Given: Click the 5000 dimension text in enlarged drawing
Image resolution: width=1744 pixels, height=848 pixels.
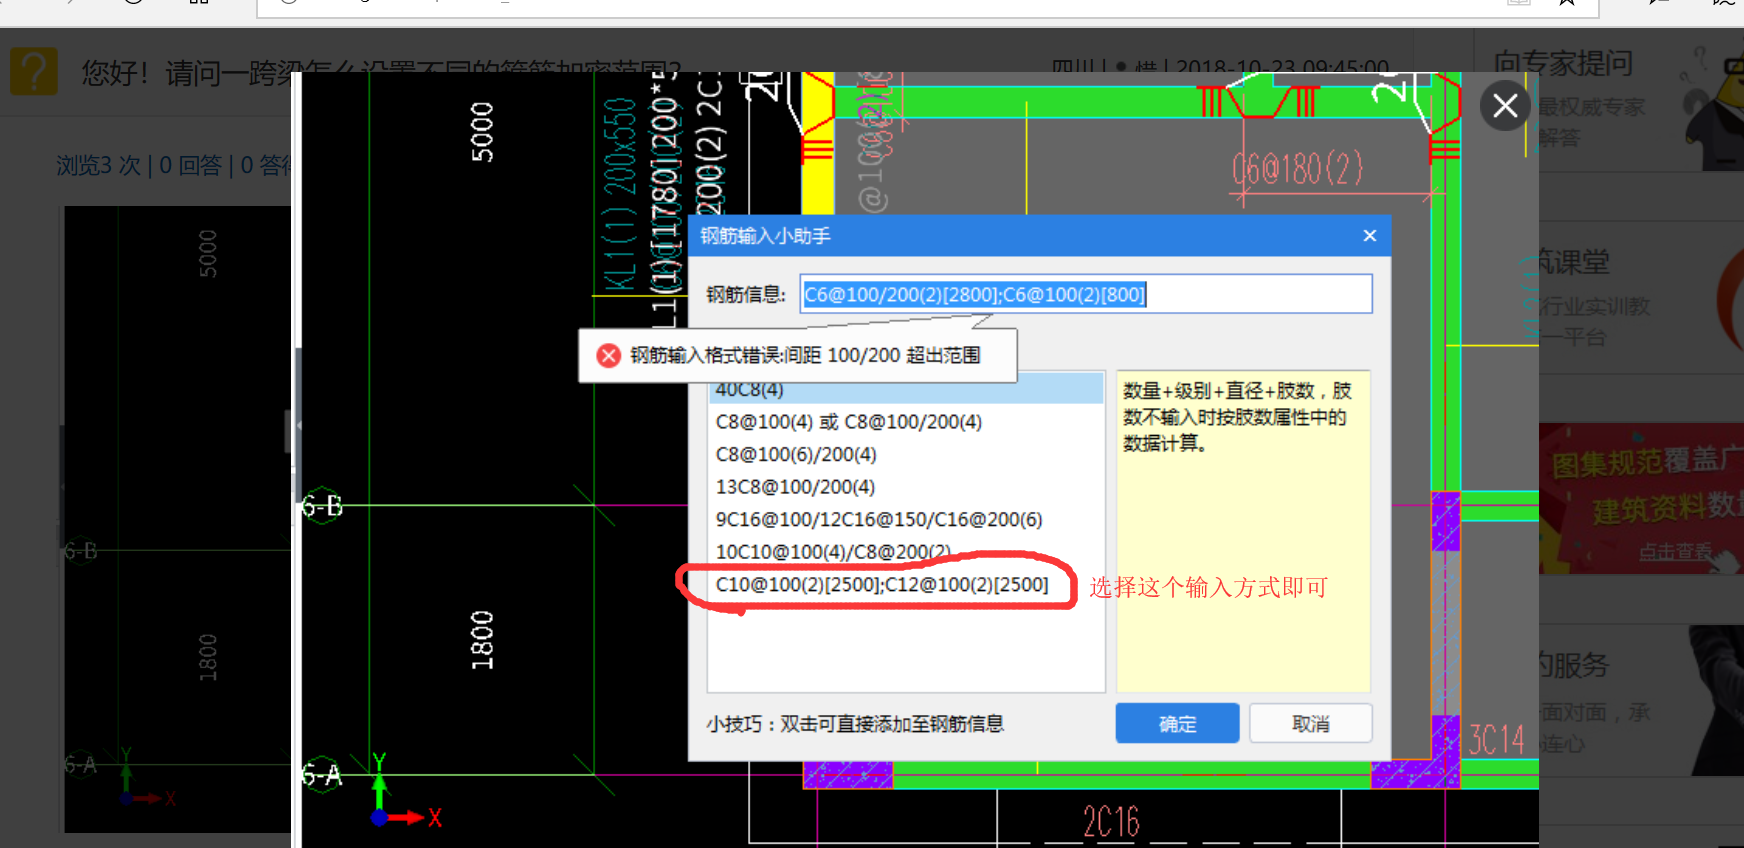Looking at the screenshot, I should point(482,132).
